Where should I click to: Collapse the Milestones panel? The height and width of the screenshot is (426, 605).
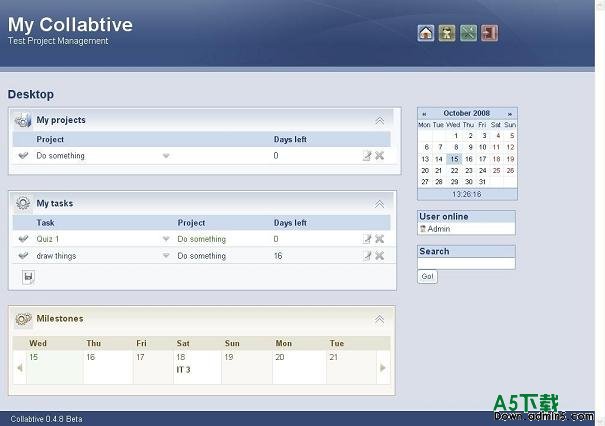(379, 319)
